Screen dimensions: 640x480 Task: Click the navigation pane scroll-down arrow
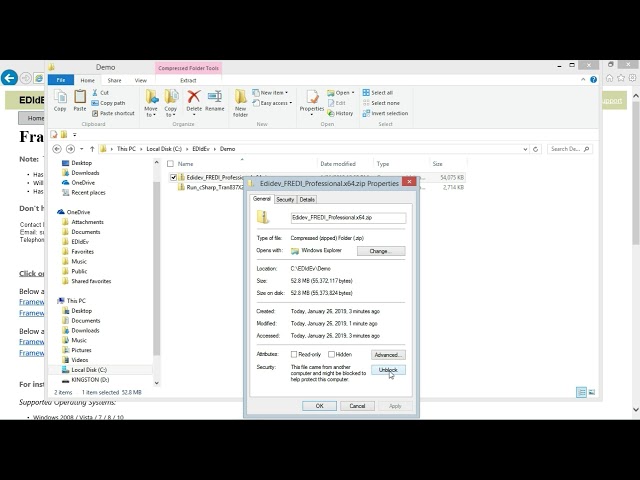pos(156,383)
